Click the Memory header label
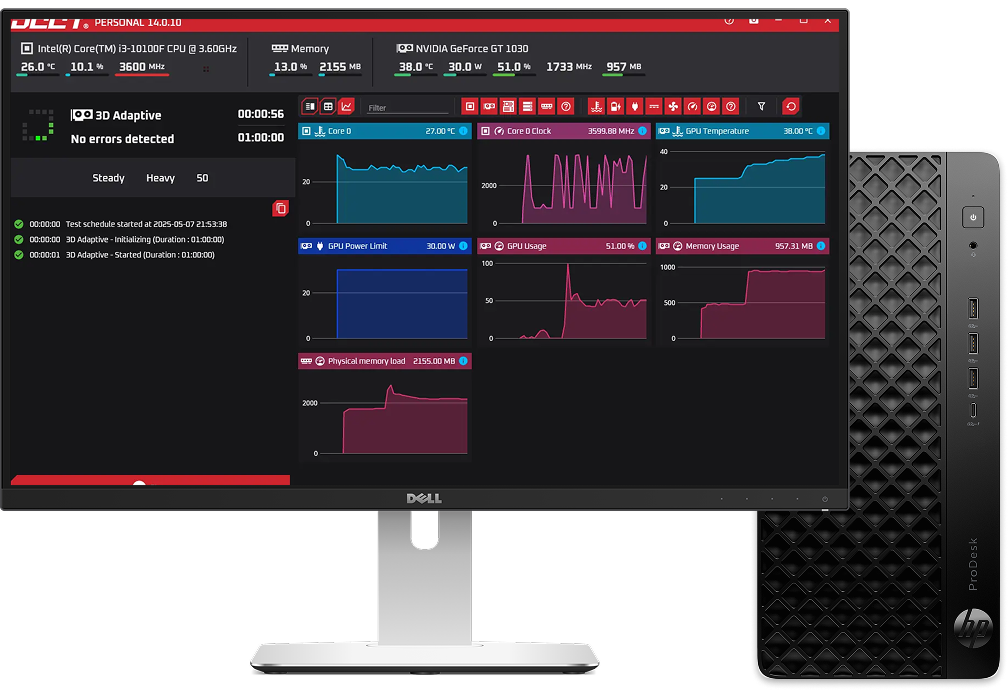 point(309,49)
